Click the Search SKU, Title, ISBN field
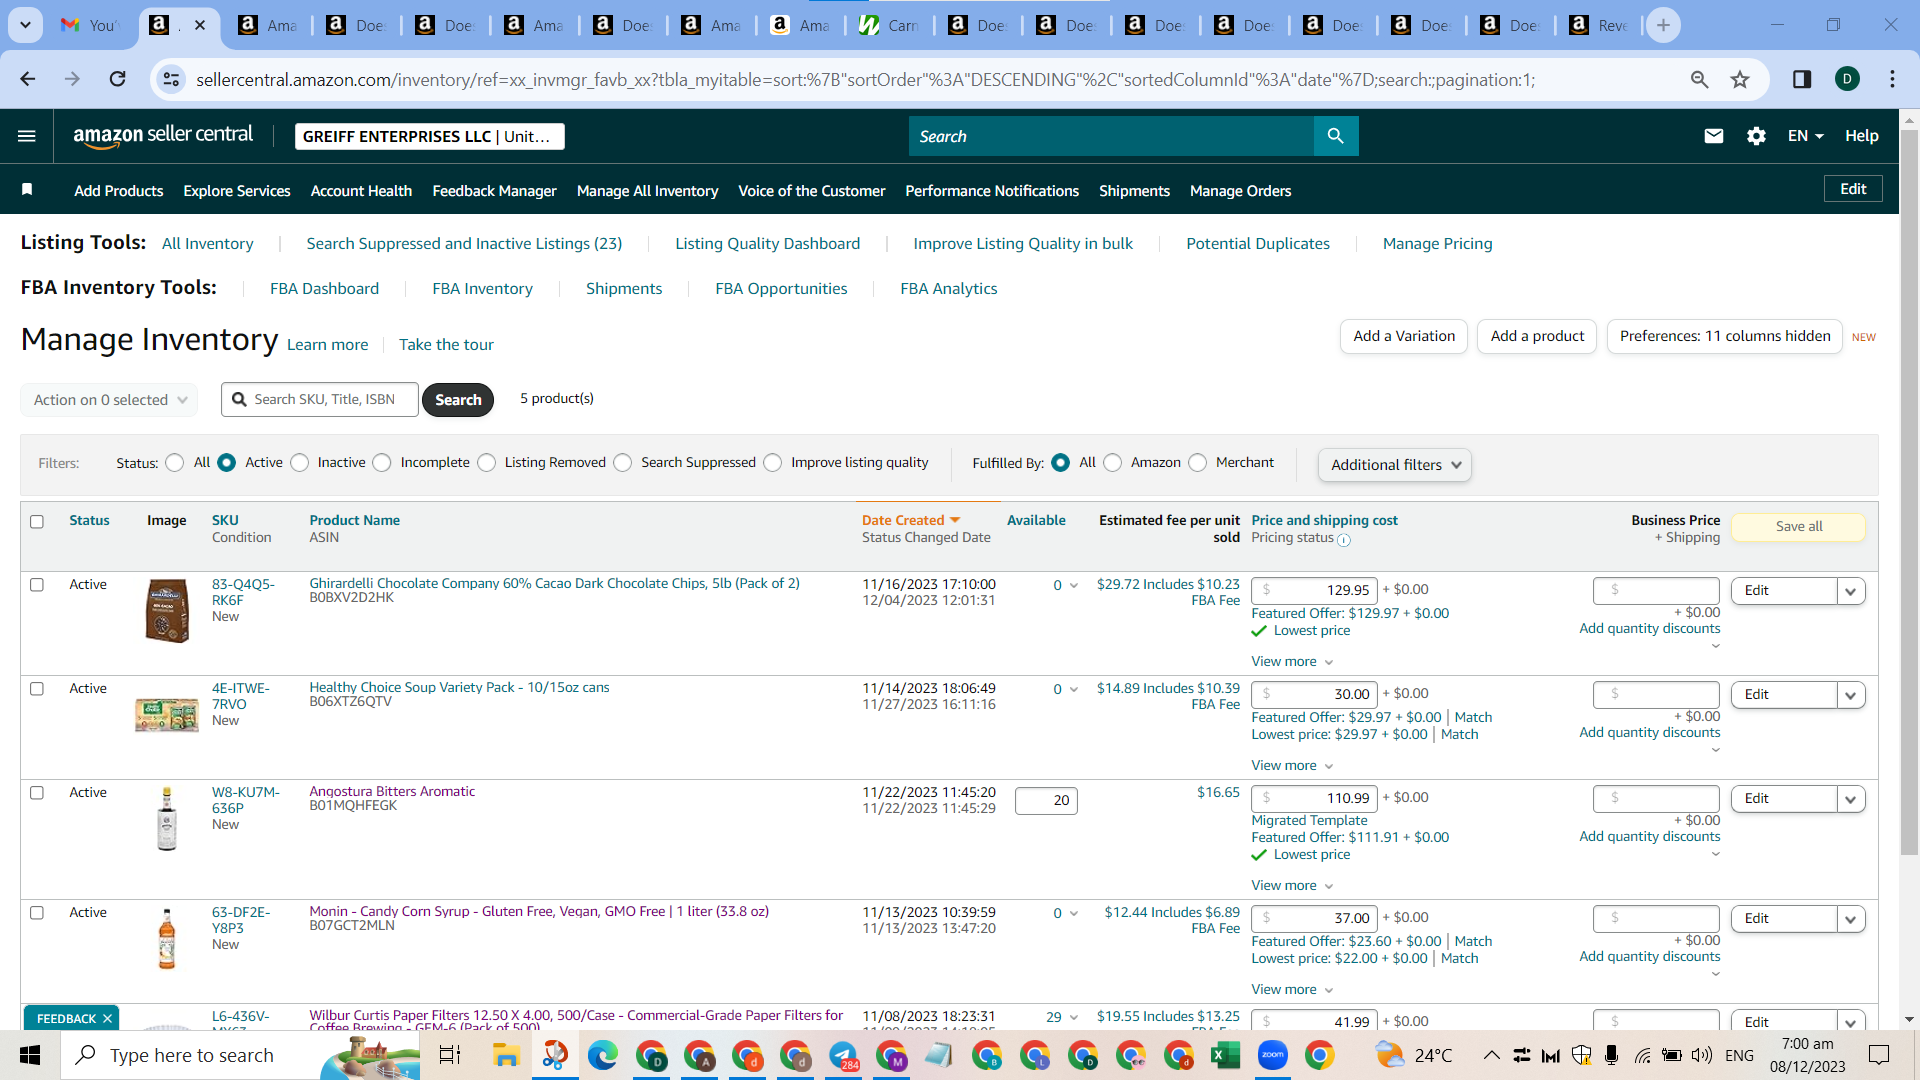The height and width of the screenshot is (1080, 1920). (320, 400)
